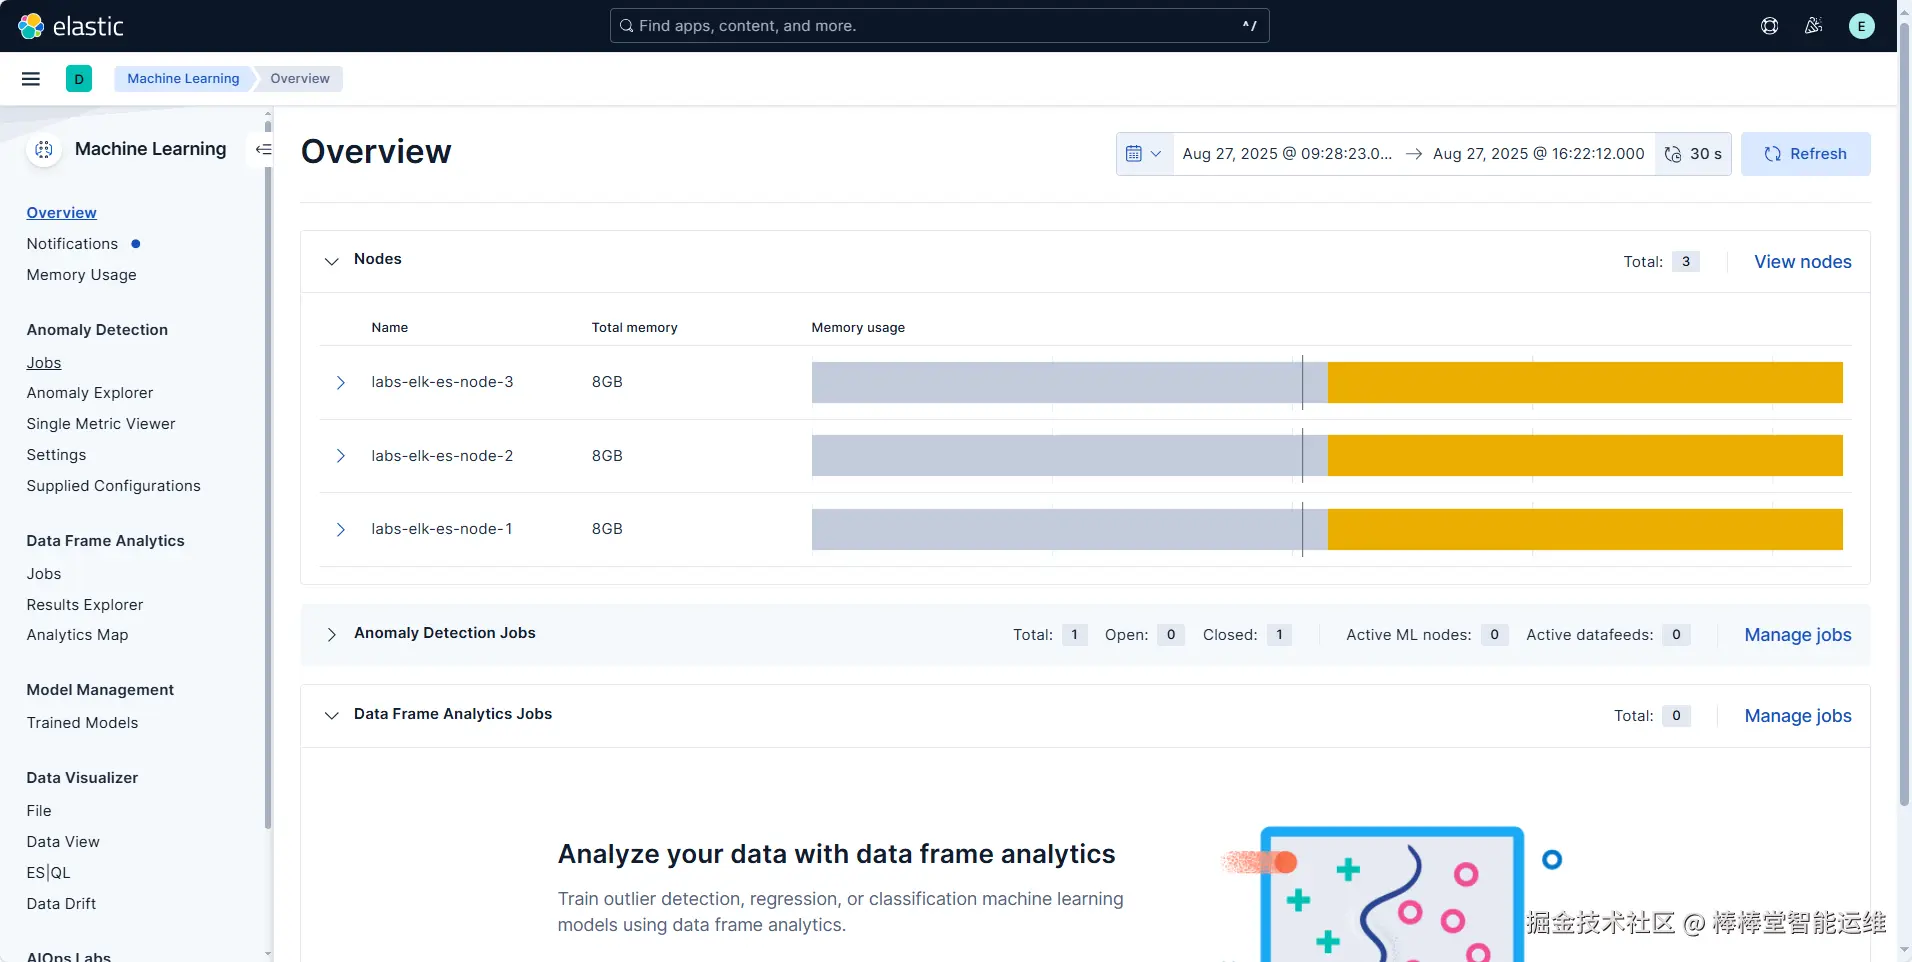Click the Machine Learning app icon
The image size is (1912, 962).
click(x=44, y=149)
